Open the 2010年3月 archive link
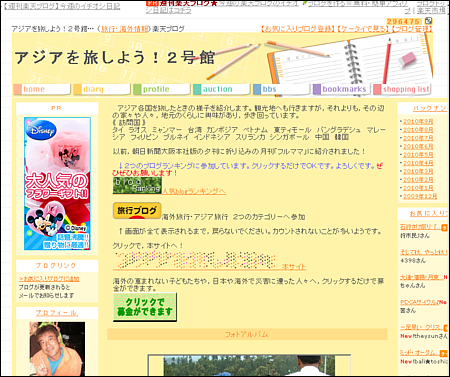Screen dimensions: 450x377 (418, 172)
